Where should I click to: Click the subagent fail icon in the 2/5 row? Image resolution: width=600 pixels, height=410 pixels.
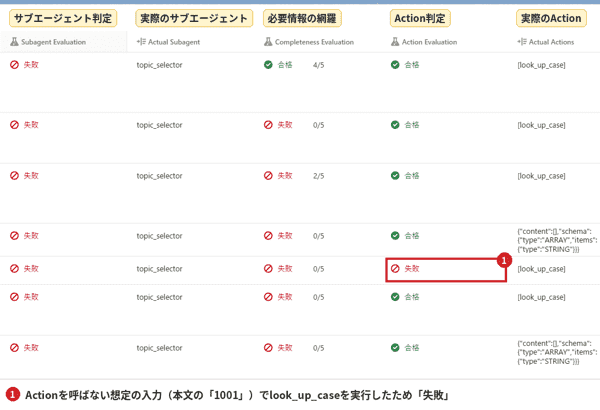tap(14, 176)
